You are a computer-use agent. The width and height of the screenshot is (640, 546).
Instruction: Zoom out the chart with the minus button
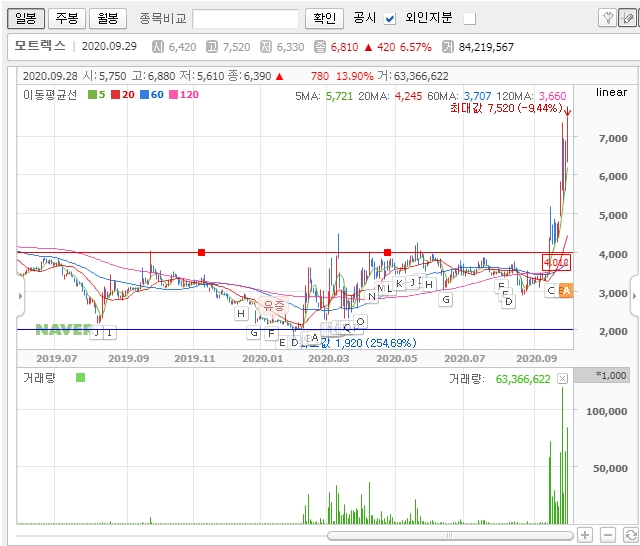tap(608, 535)
